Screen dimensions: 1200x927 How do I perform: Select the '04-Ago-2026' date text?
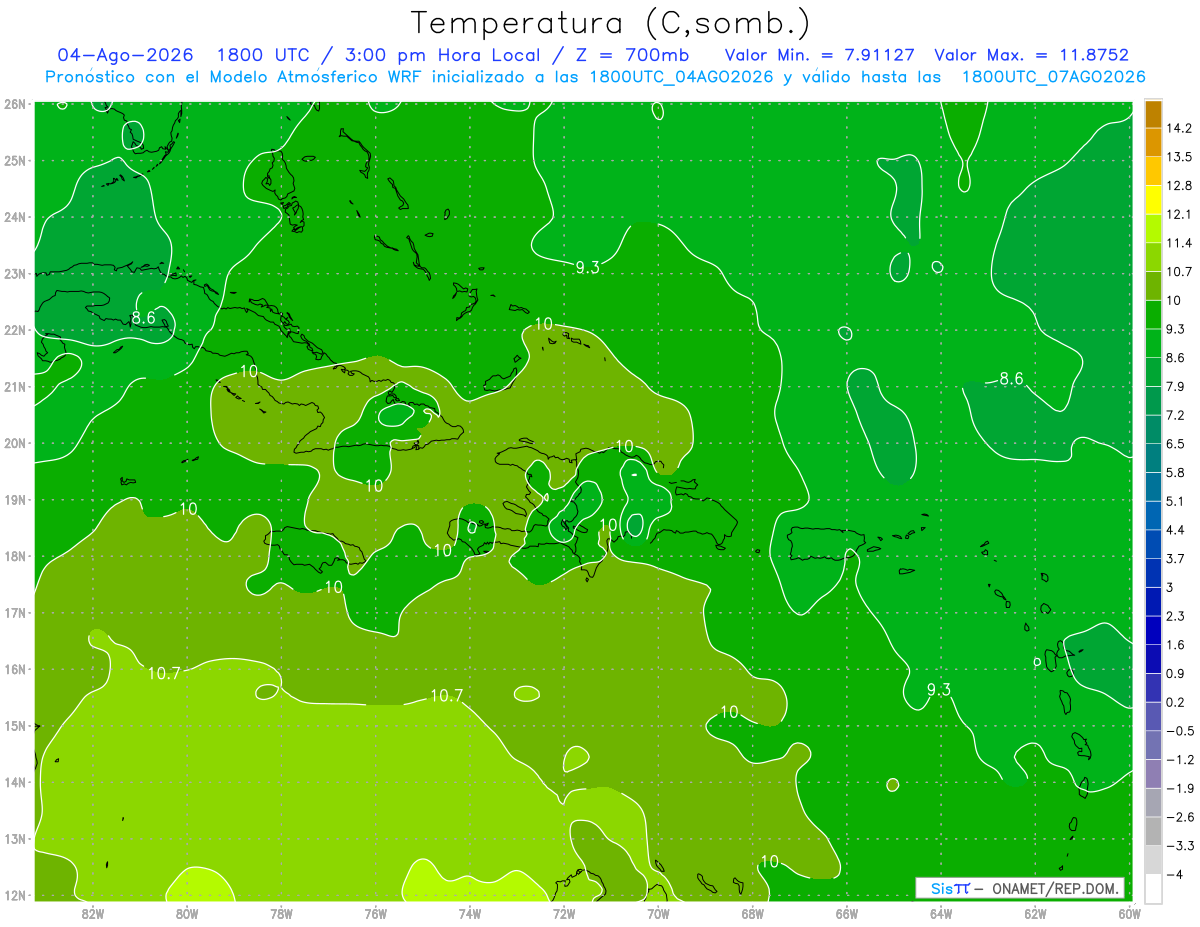tap(125, 55)
